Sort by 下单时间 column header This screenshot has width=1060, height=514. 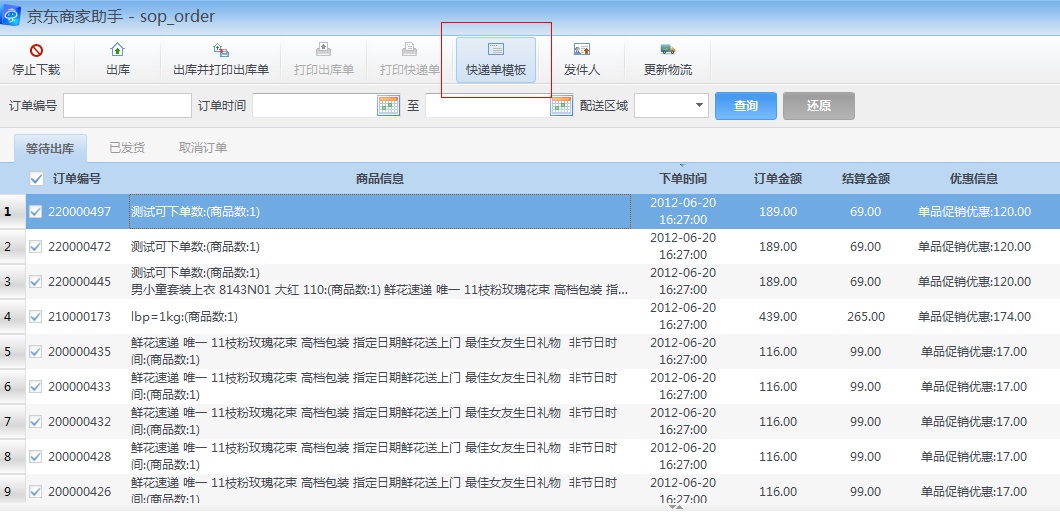click(682, 179)
